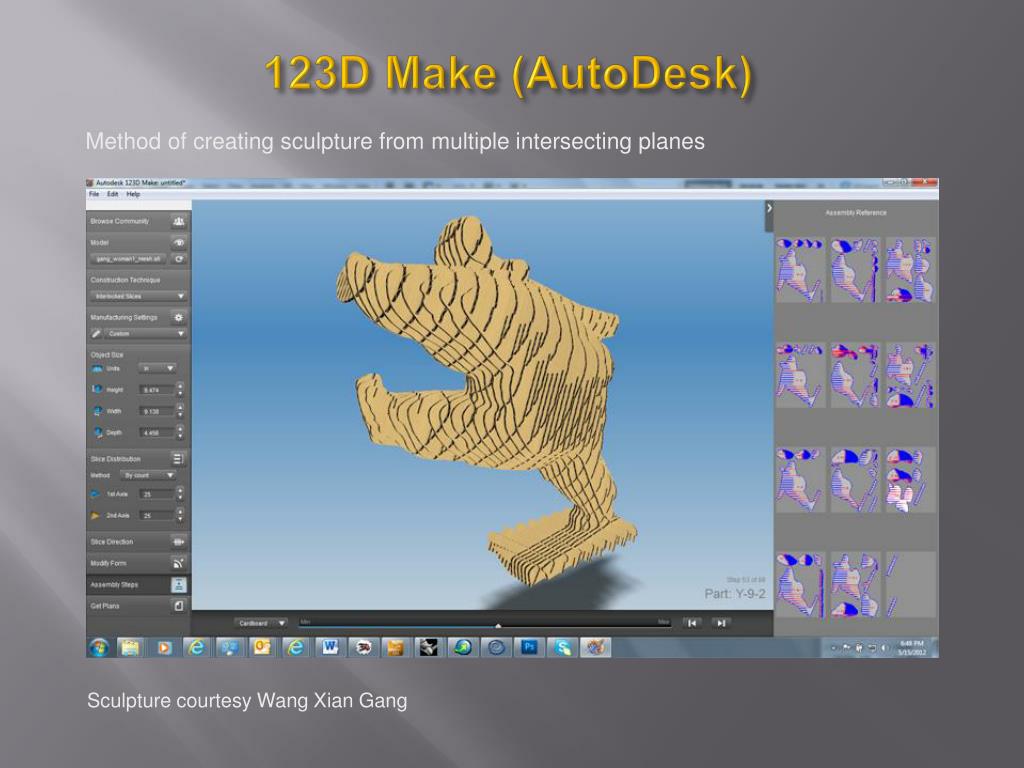1024x768 pixels.
Task: Click the 2nd Axis count stepper
Action: pyautogui.click(x=180, y=516)
